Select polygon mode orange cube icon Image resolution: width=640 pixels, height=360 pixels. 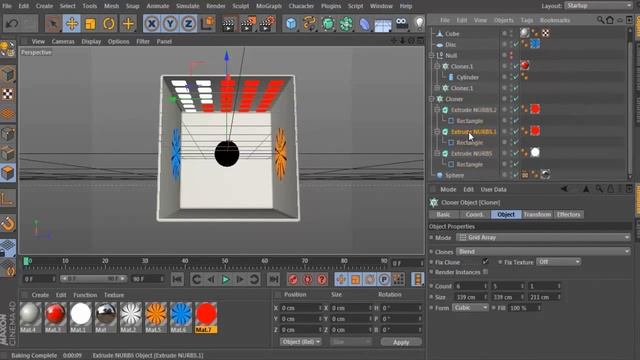[x=8, y=173]
